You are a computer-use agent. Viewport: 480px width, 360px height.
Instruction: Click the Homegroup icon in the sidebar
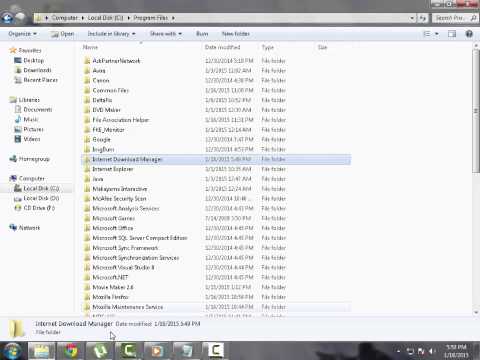pyautogui.click(x=13, y=159)
